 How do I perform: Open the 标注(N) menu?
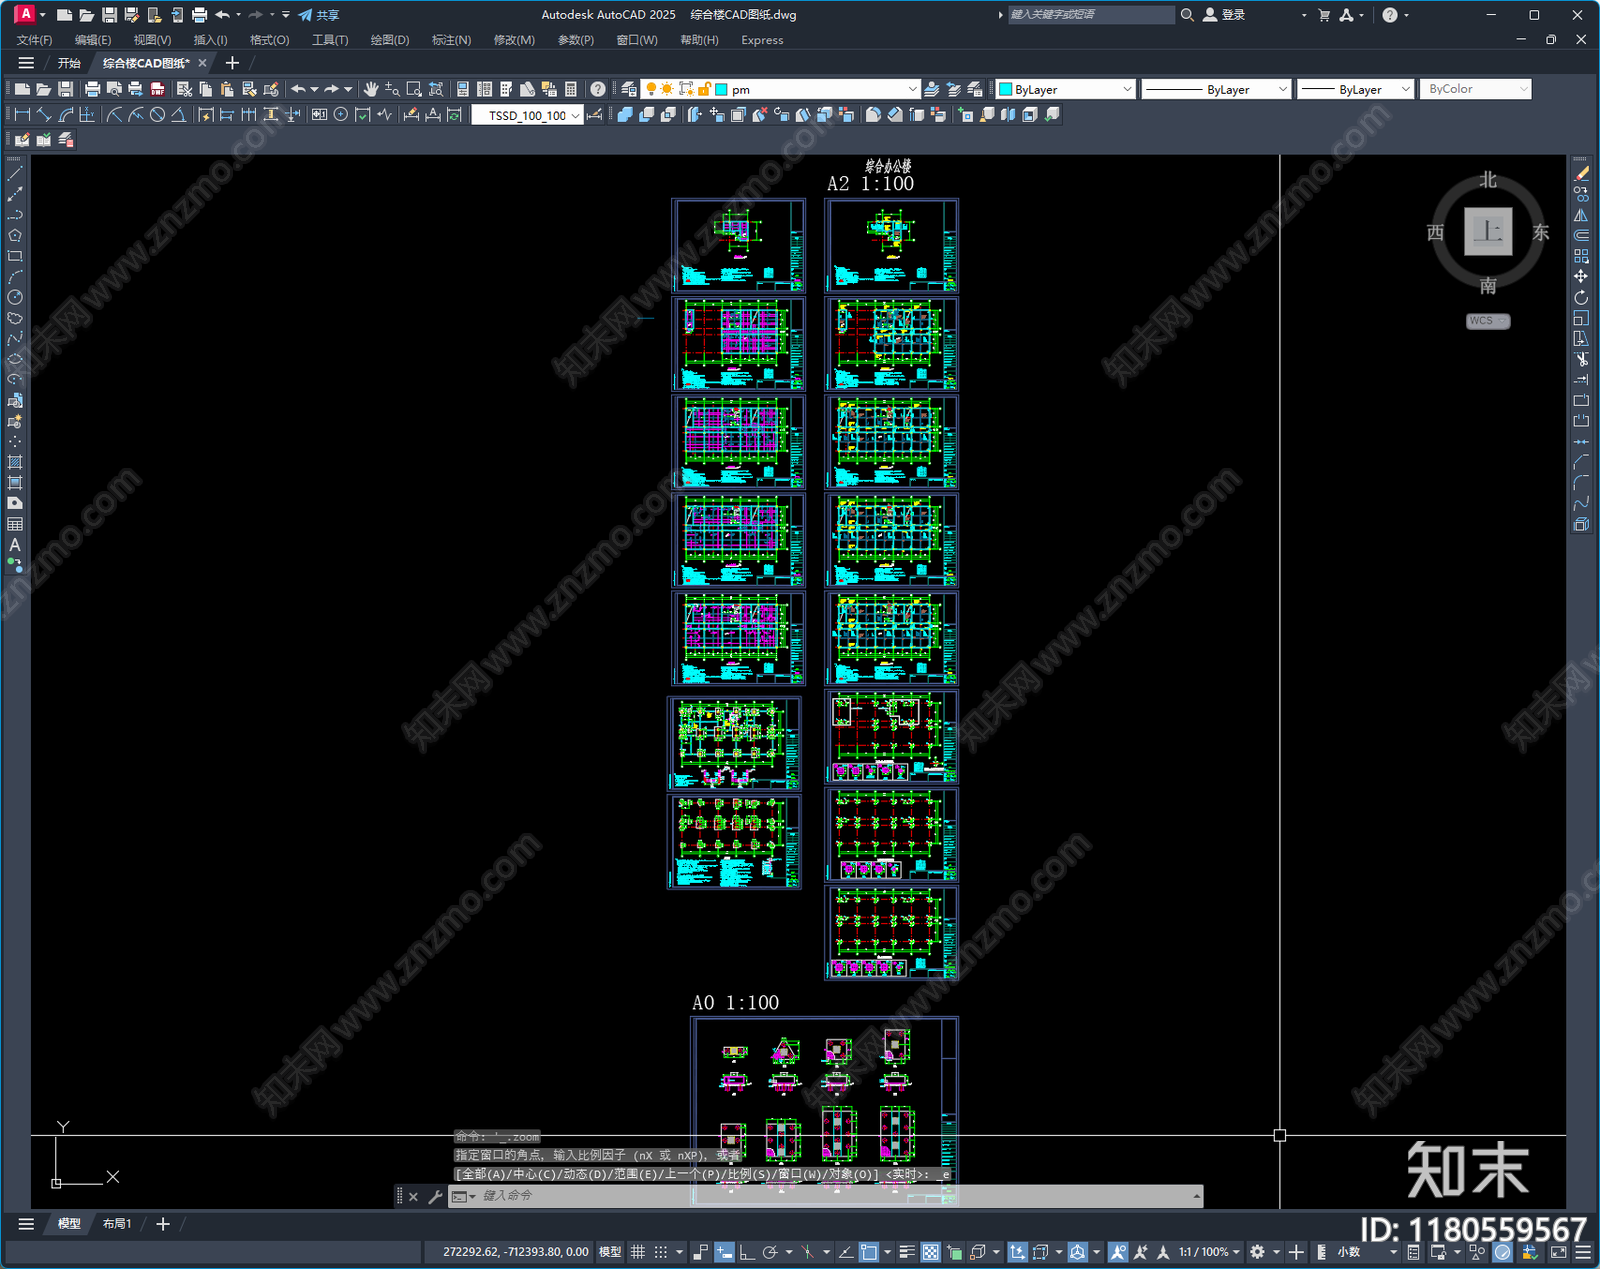451,40
